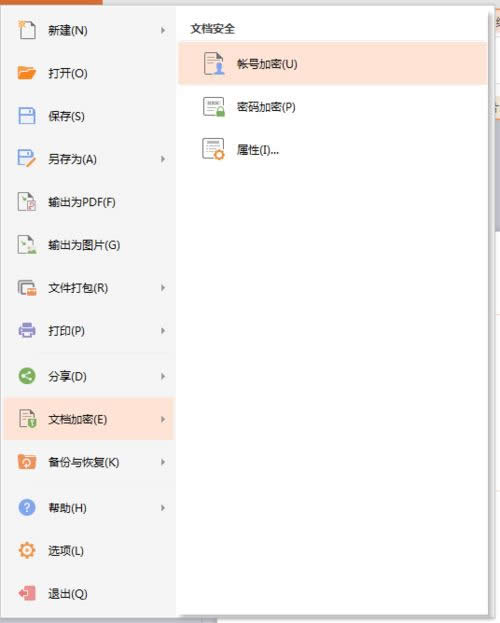Click the vertical scrollbar behind the menu
This screenshot has width=500, height=623.
pos(497,175)
